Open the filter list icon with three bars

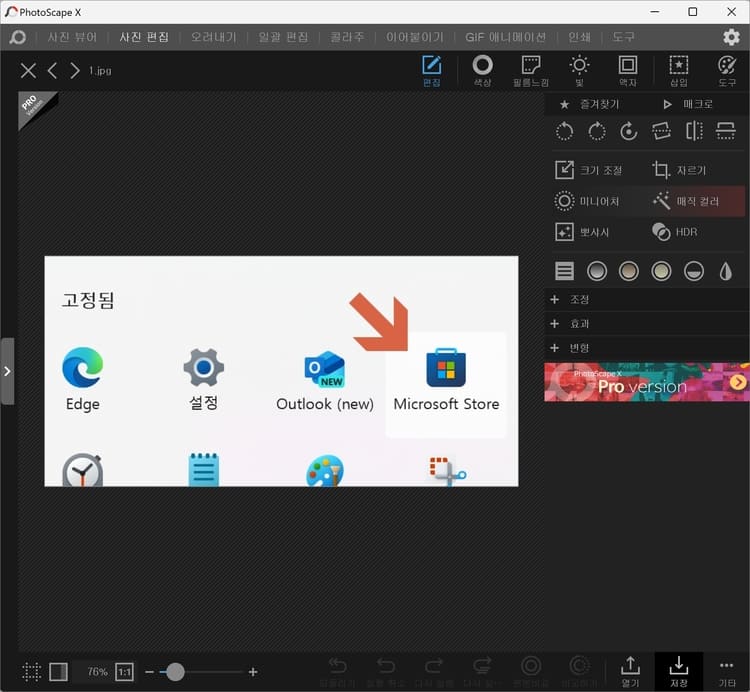pyautogui.click(x=564, y=271)
